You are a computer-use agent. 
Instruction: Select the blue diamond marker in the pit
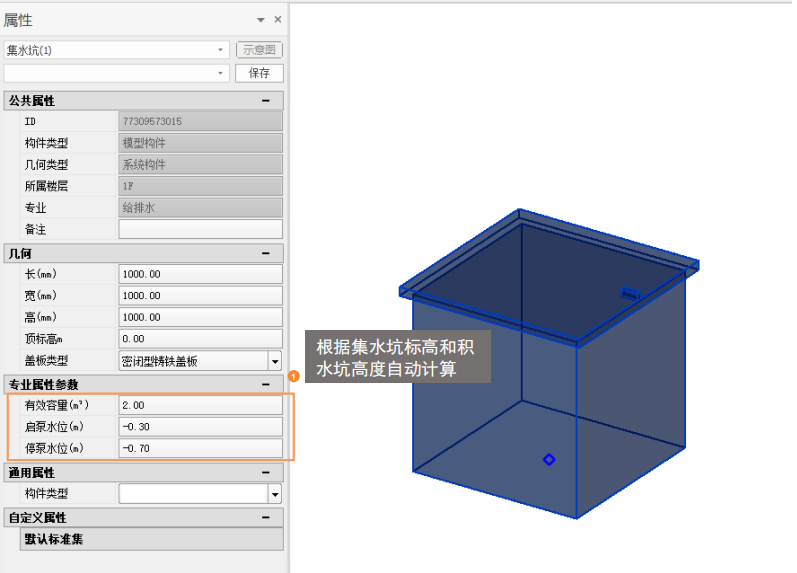549,459
